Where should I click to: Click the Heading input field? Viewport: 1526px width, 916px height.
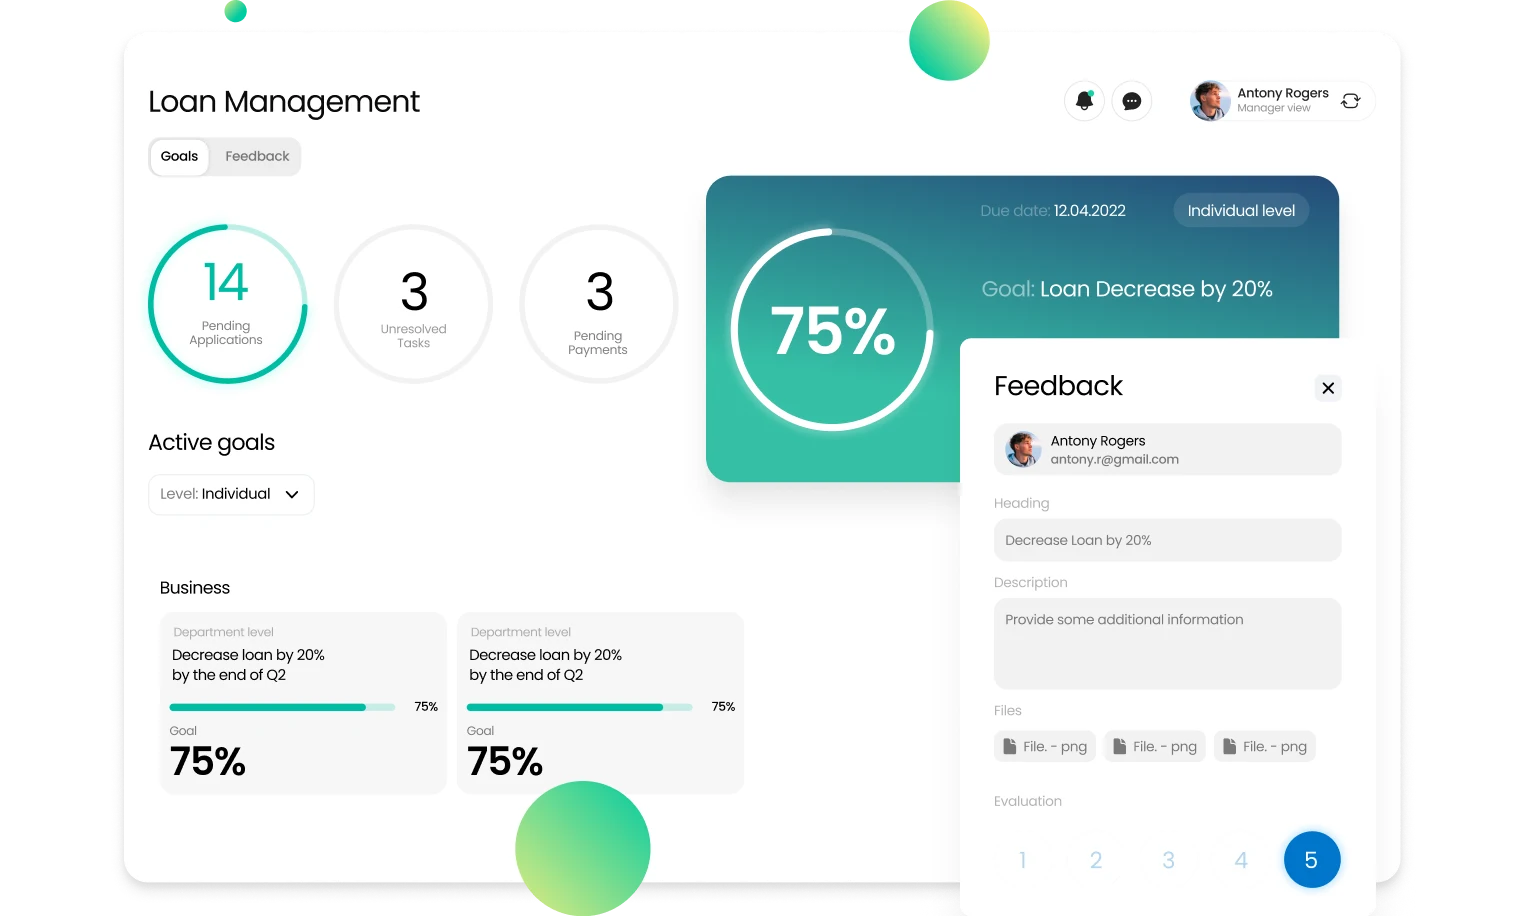(x=1167, y=540)
